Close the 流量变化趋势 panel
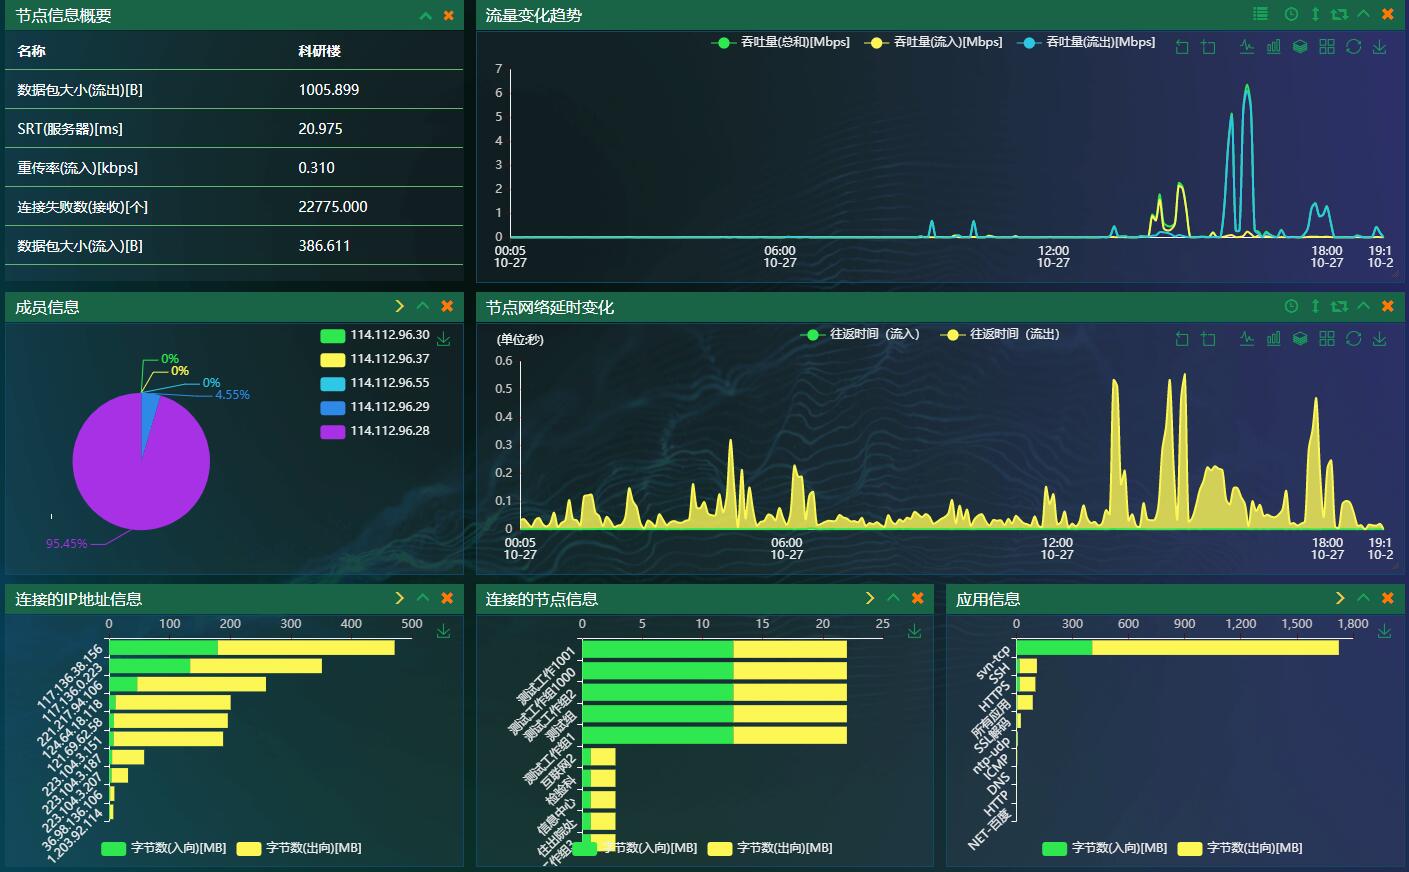Screen dimensions: 1409x872 point(1388,14)
